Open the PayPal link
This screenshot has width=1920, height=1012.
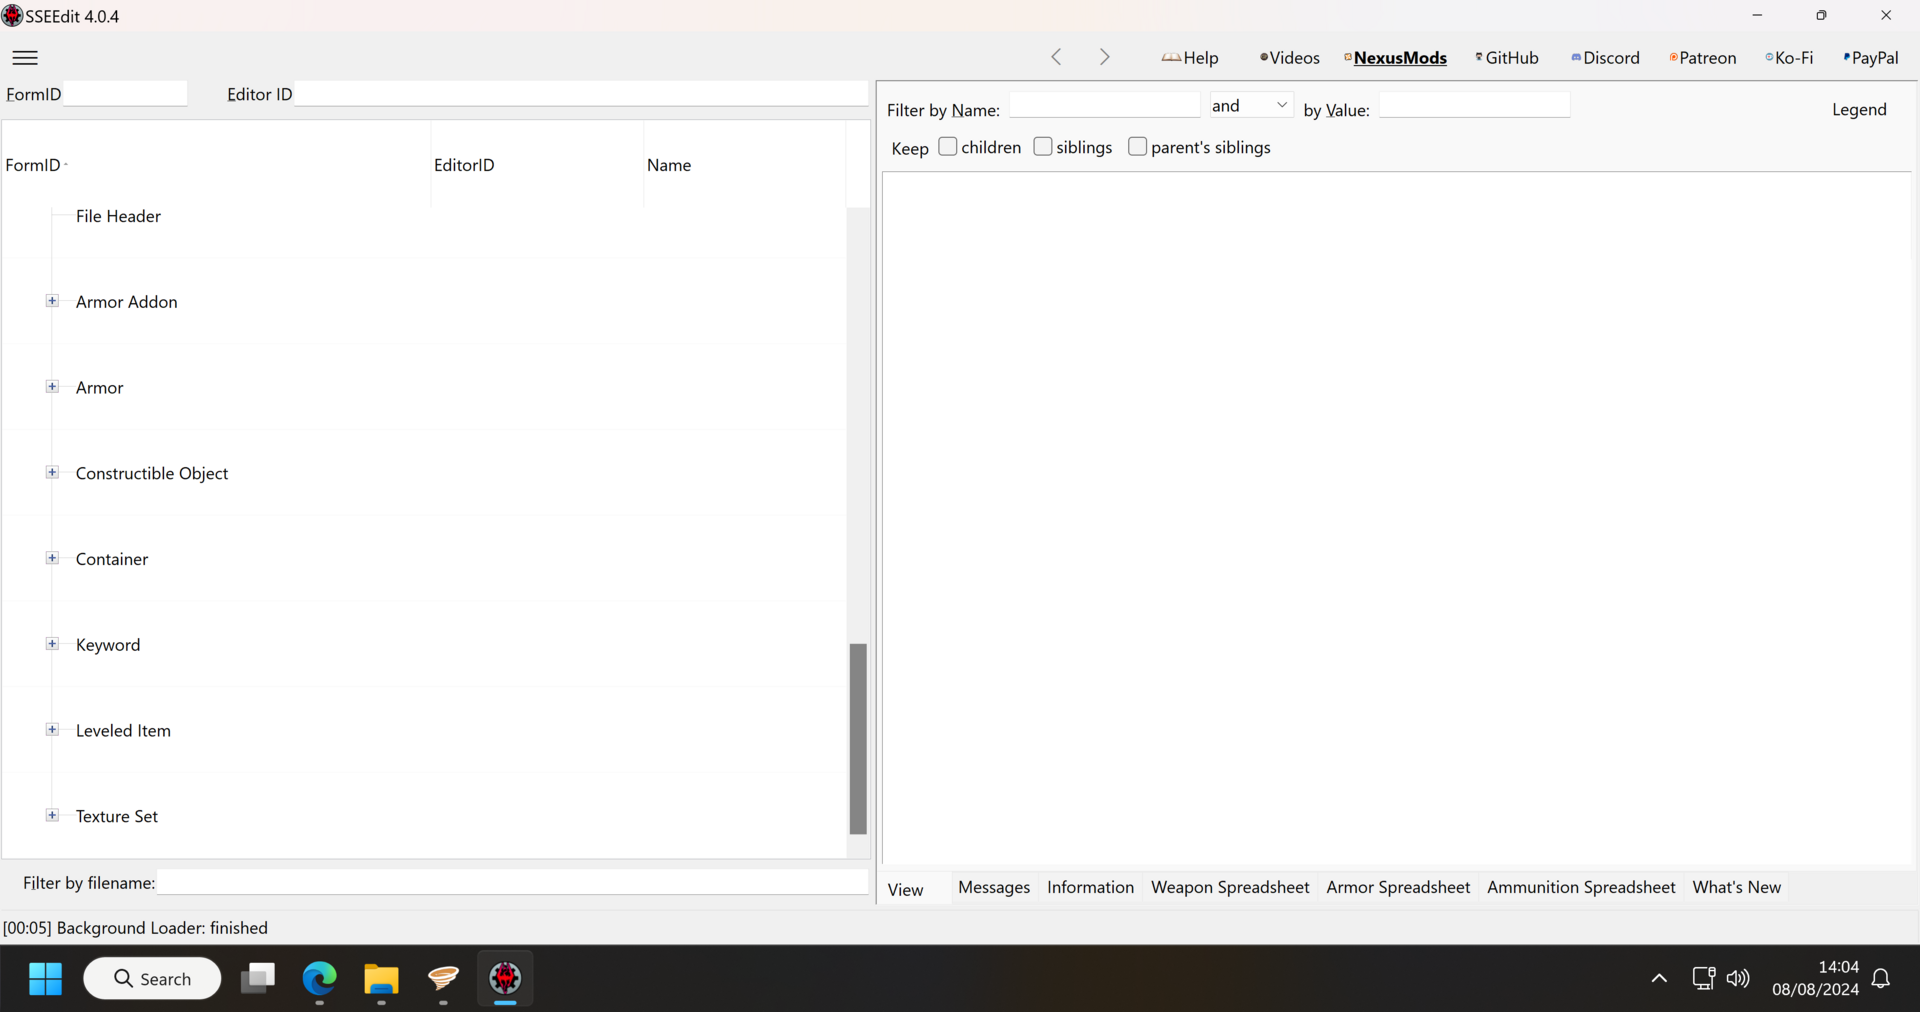pos(1871,58)
